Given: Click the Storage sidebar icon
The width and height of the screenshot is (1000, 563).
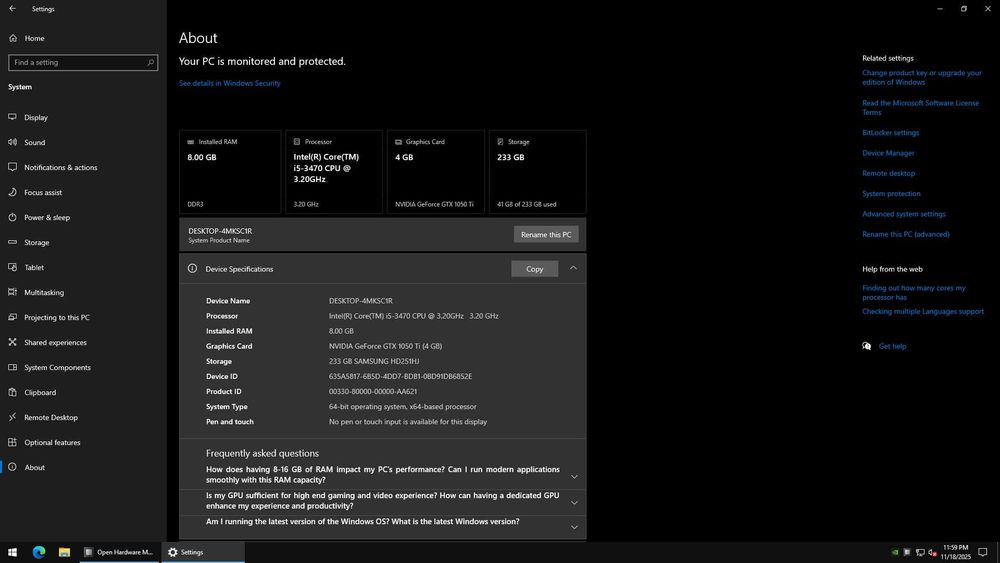Looking at the screenshot, I should tap(12, 242).
